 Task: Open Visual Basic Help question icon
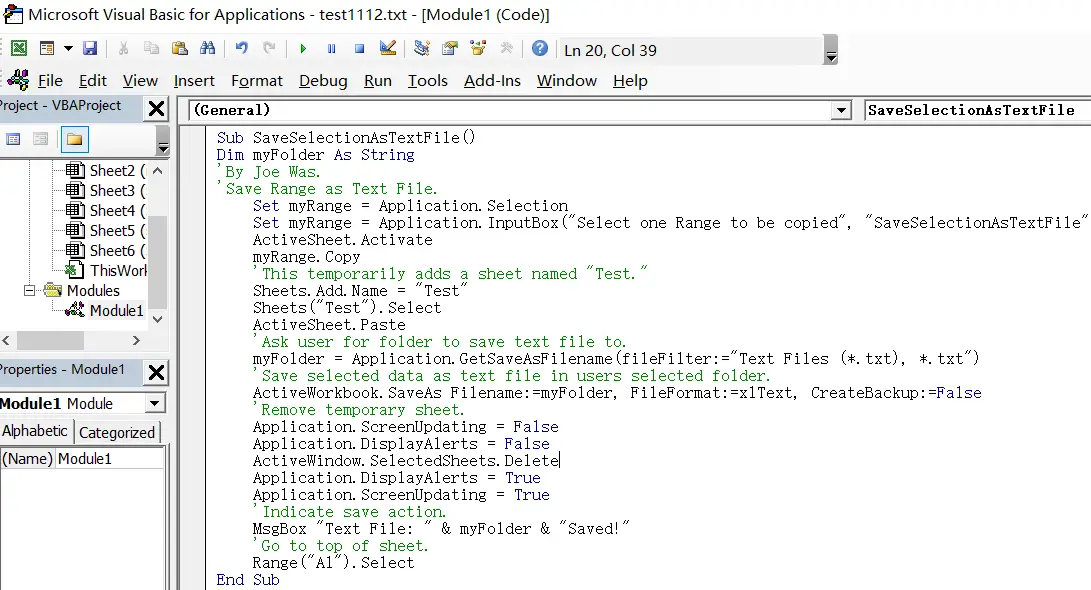[540, 48]
